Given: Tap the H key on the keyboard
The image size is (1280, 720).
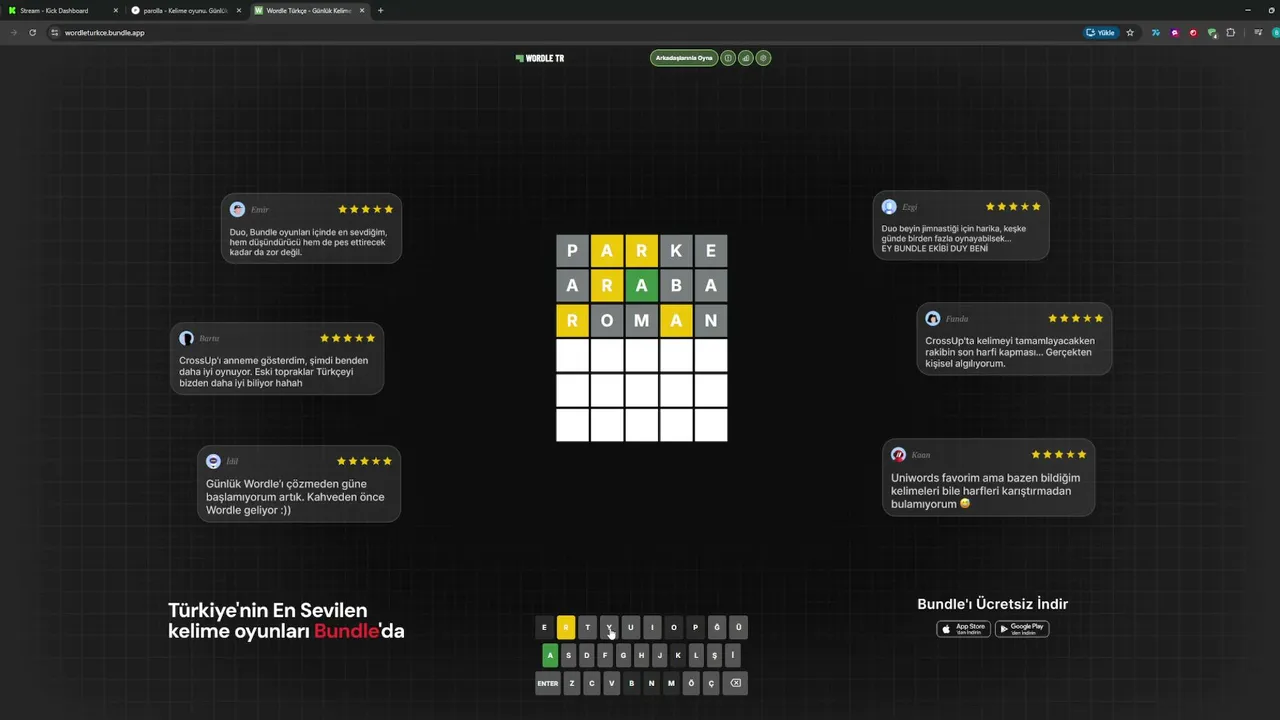Looking at the screenshot, I should point(641,656).
